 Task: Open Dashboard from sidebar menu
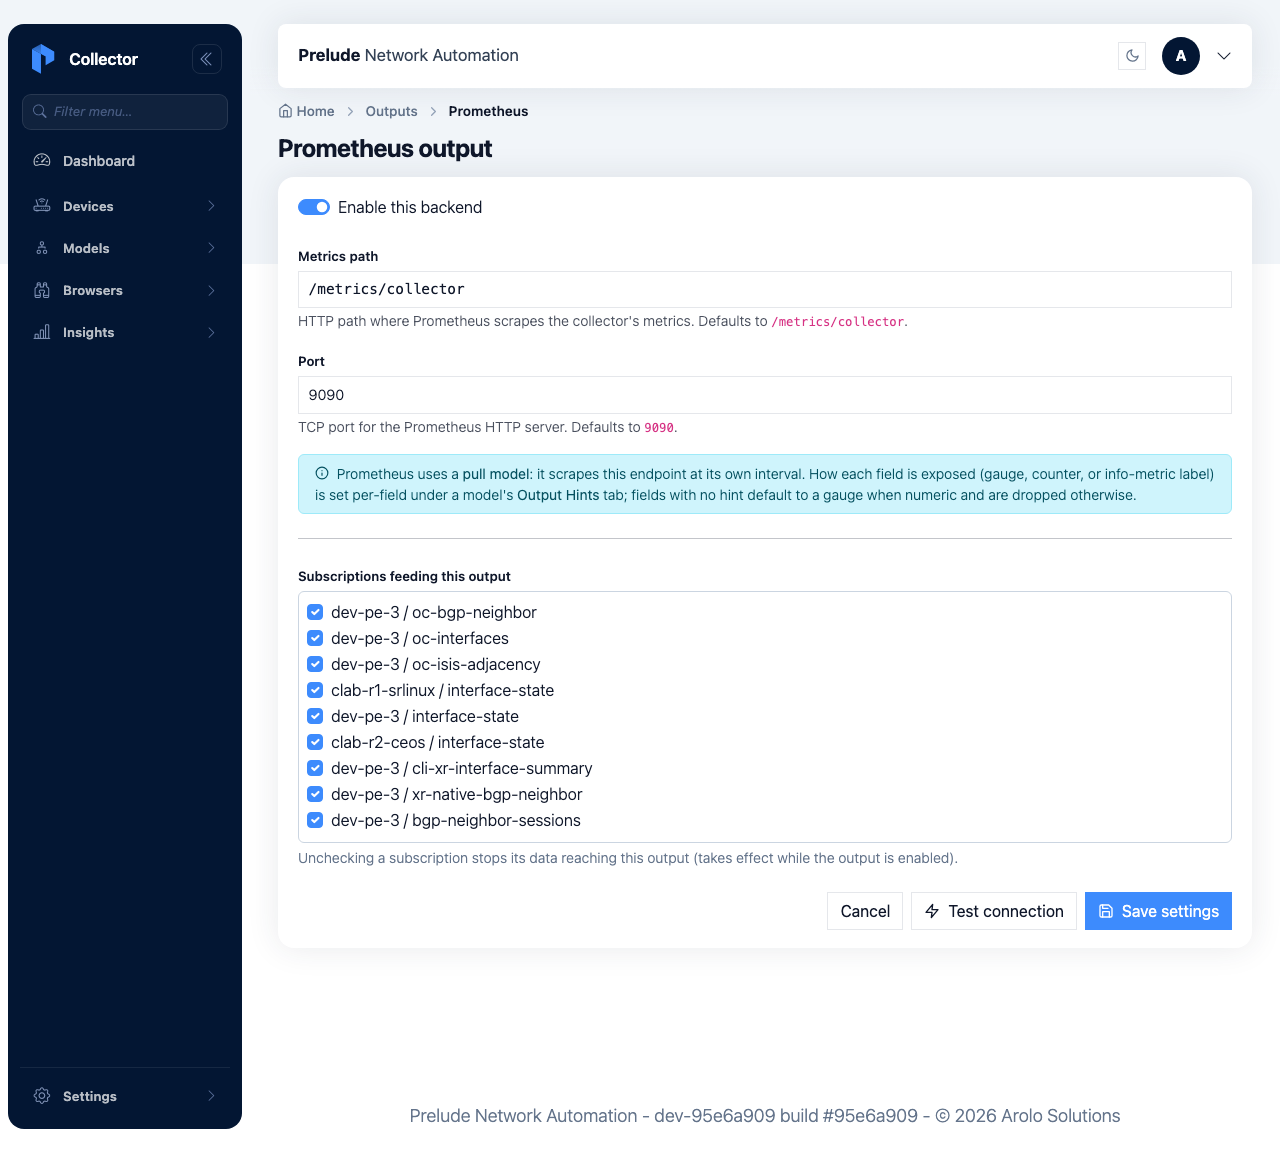(125, 160)
